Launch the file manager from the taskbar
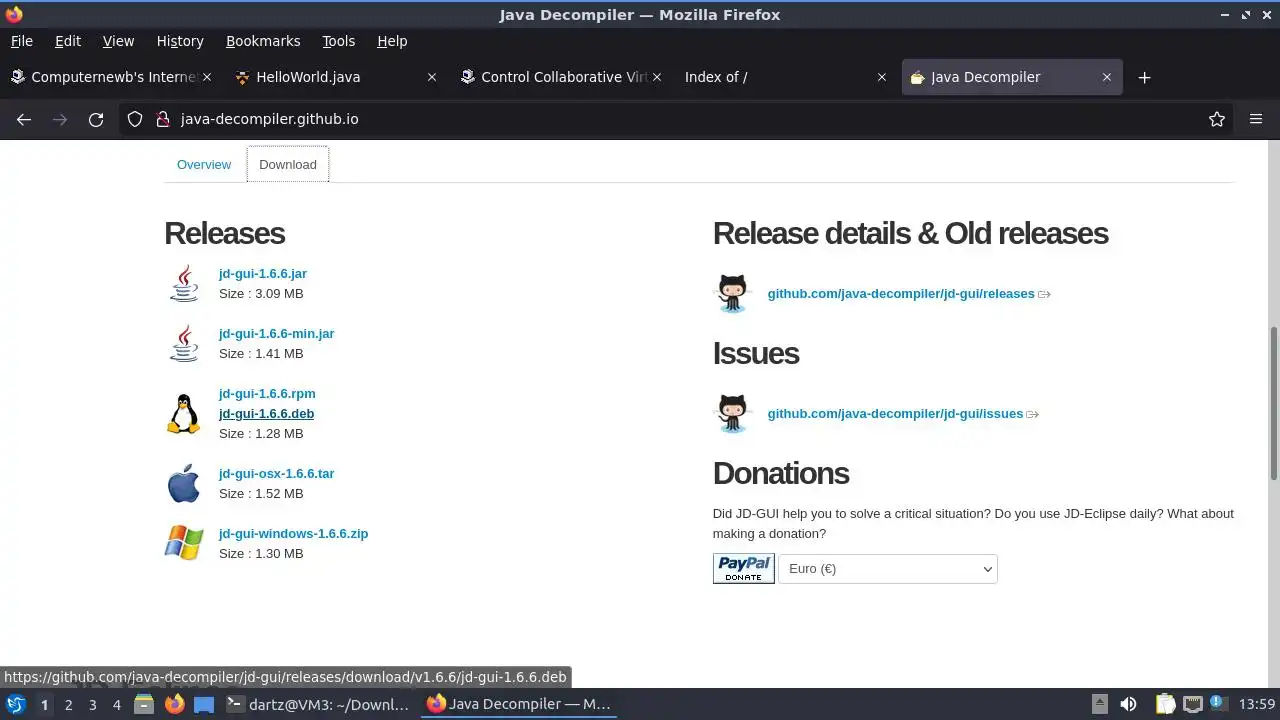The image size is (1280, 720). click(144, 704)
